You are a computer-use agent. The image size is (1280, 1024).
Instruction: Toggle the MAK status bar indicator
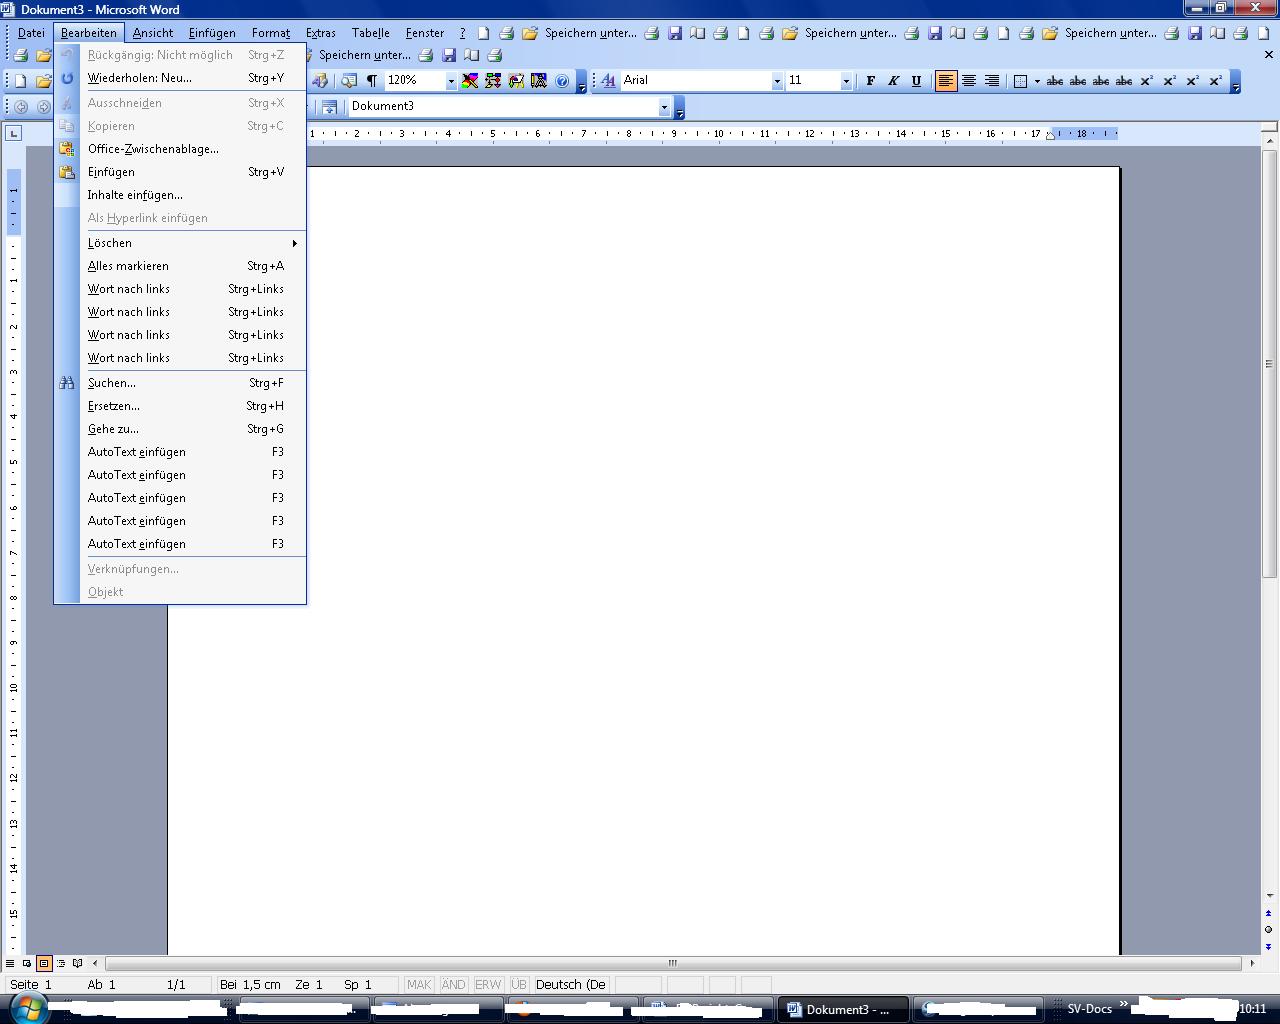419,984
